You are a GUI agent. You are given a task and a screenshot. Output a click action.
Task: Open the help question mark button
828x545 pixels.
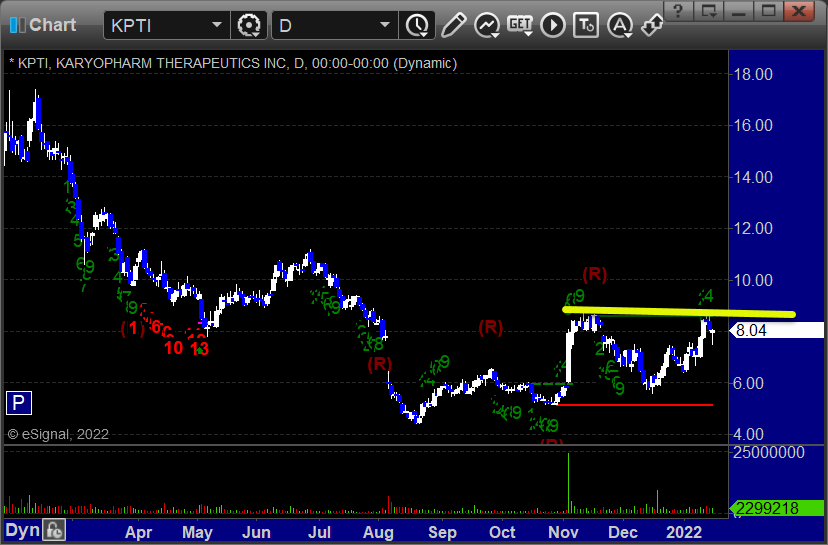pos(679,11)
